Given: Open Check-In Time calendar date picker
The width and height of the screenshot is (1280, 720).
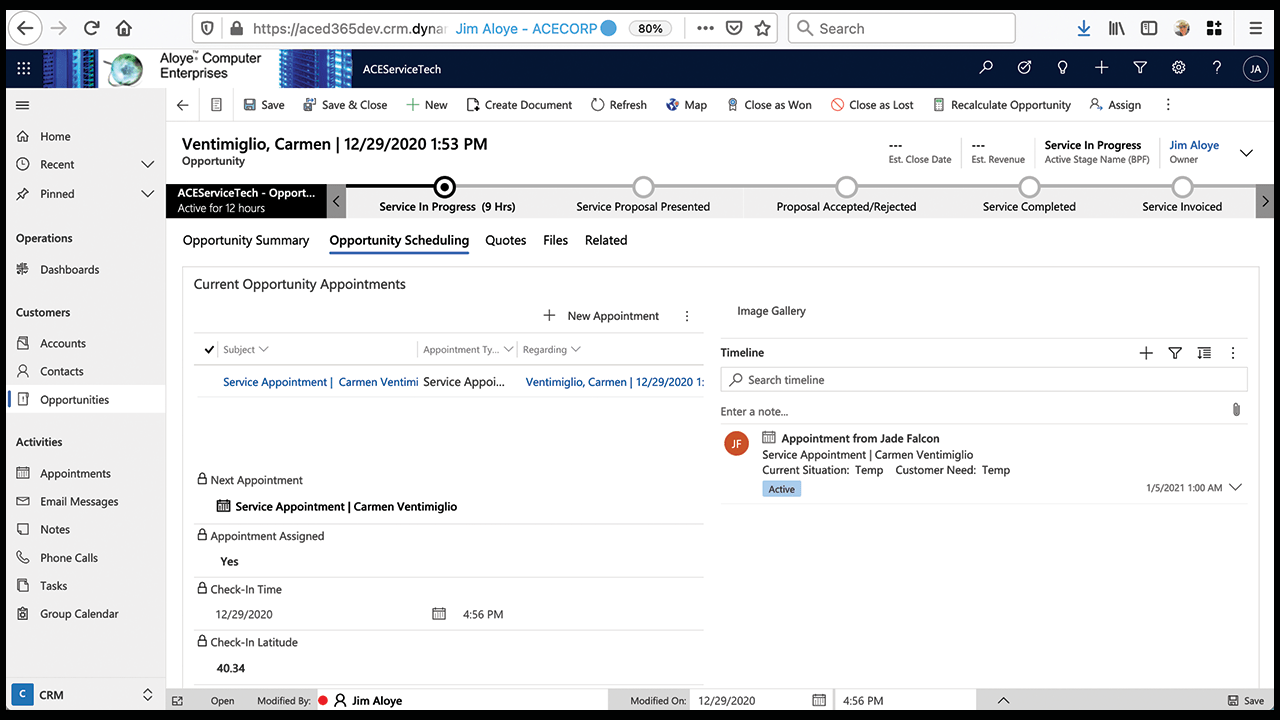Looking at the screenshot, I should (438, 614).
